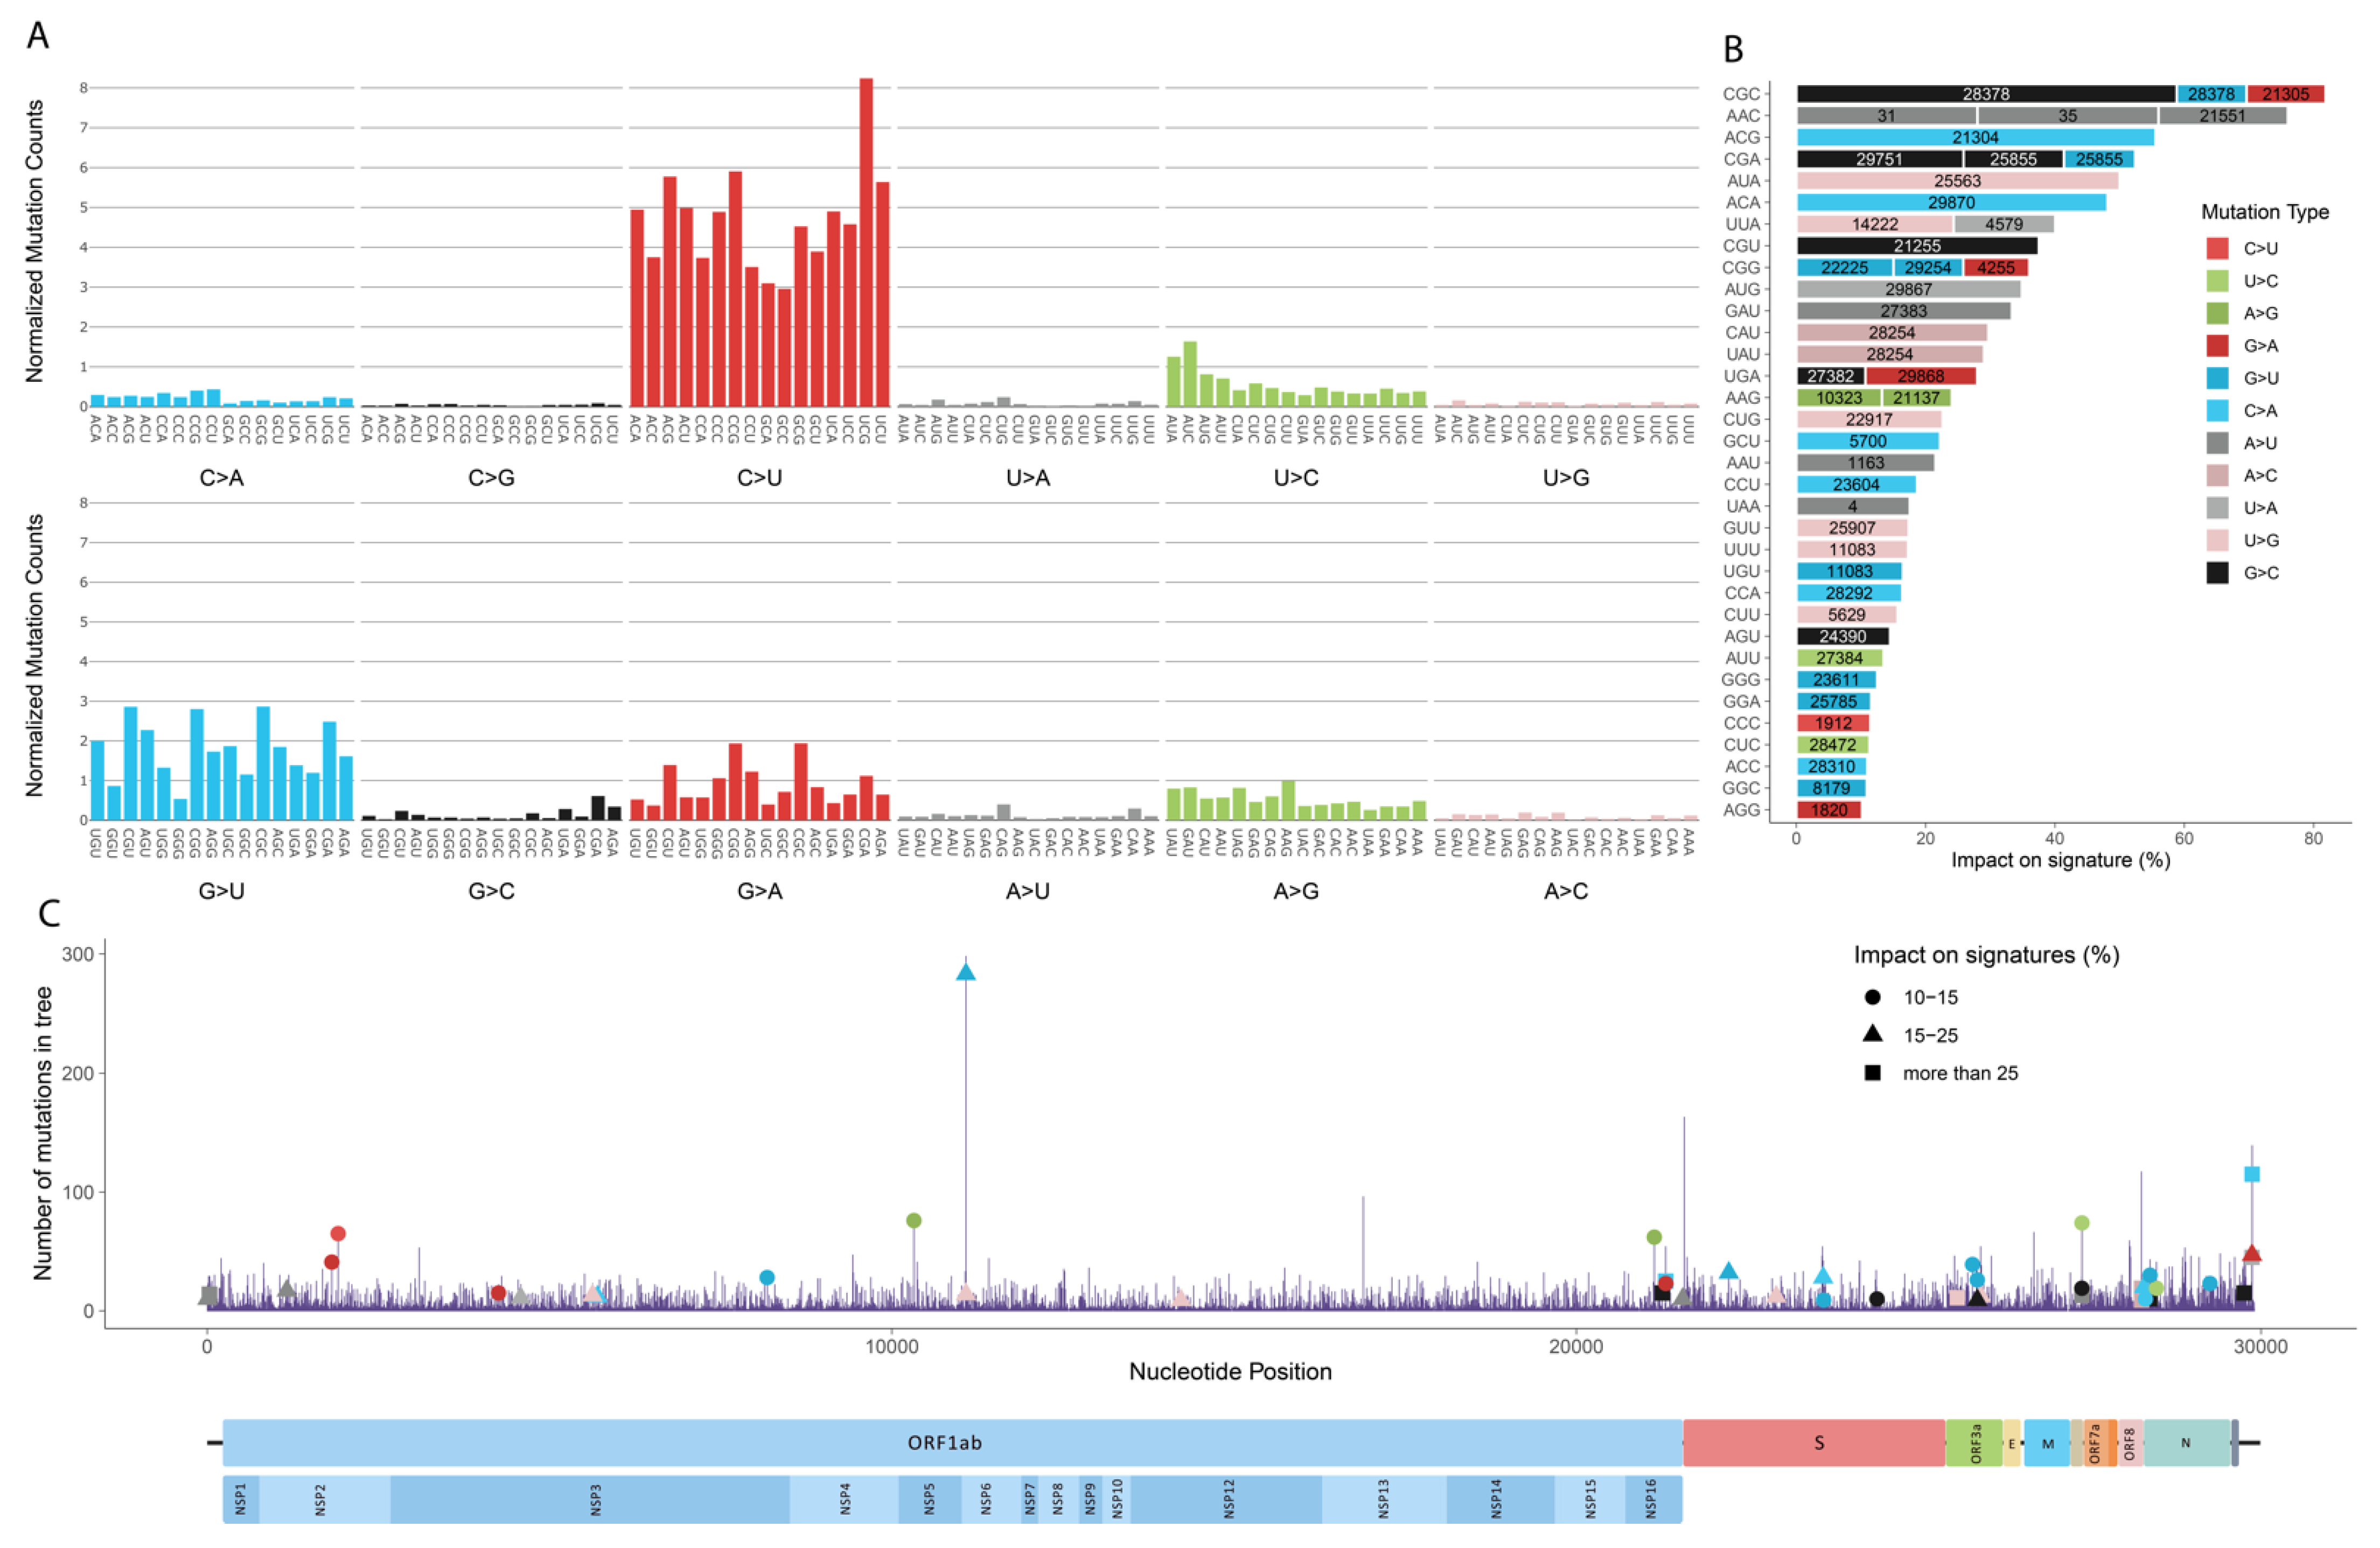This screenshot has width=2380, height=1548.
Task: Click the U>C light green legend swatch
Action: pyautogui.click(x=2217, y=281)
